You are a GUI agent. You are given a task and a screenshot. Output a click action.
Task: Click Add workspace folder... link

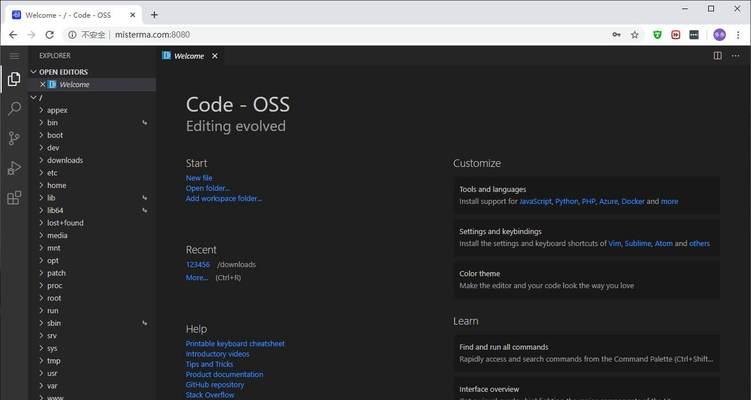coord(224,198)
